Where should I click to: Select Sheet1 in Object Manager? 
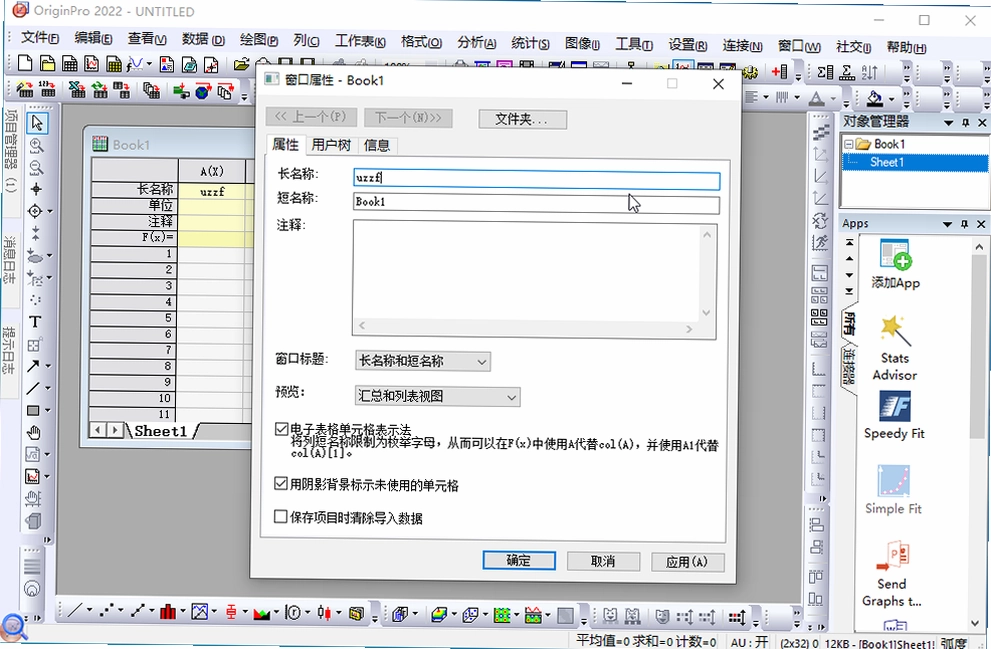(887, 162)
